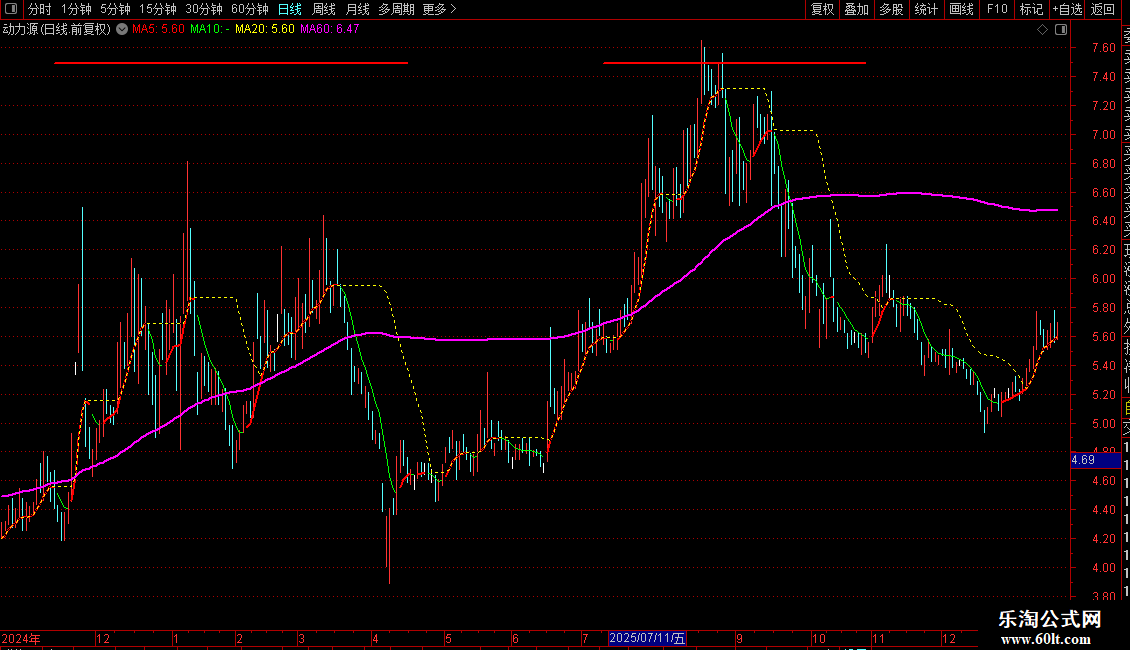Click the 6.00 price axis label
This screenshot has height=650, width=1130.
[x=1103, y=279]
